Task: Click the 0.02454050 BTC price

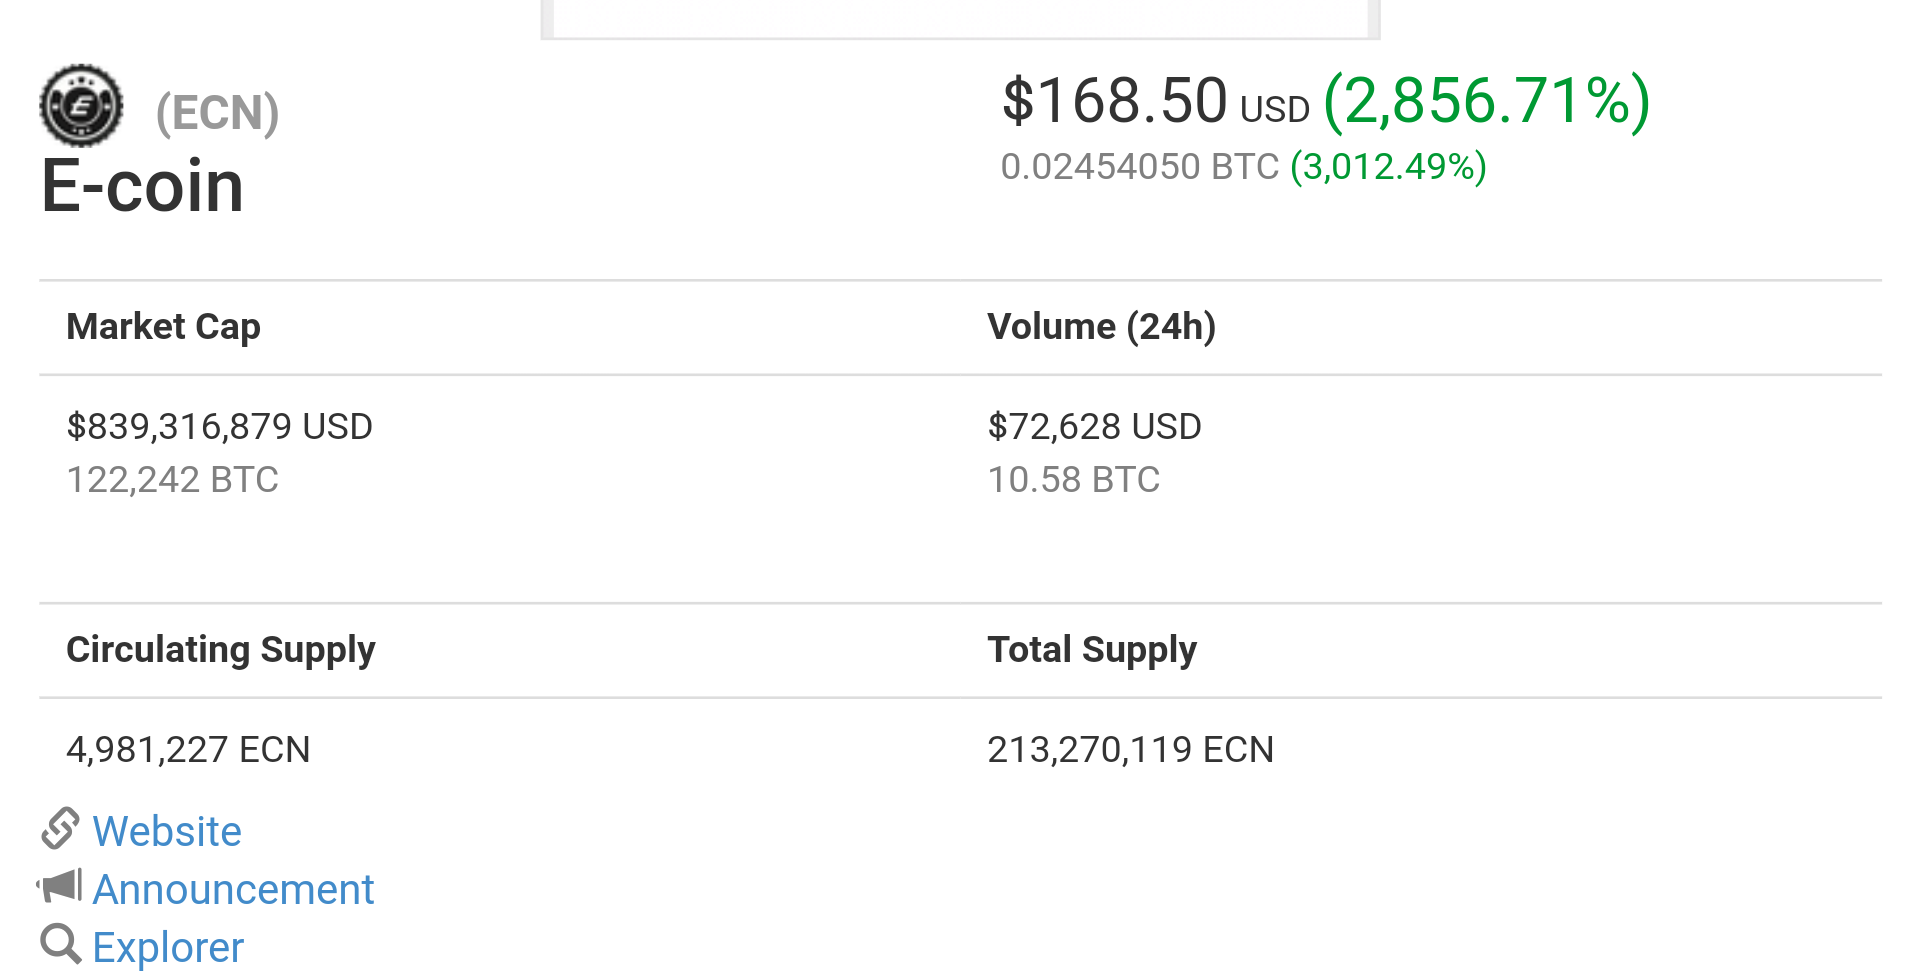Action: point(1140,166)
